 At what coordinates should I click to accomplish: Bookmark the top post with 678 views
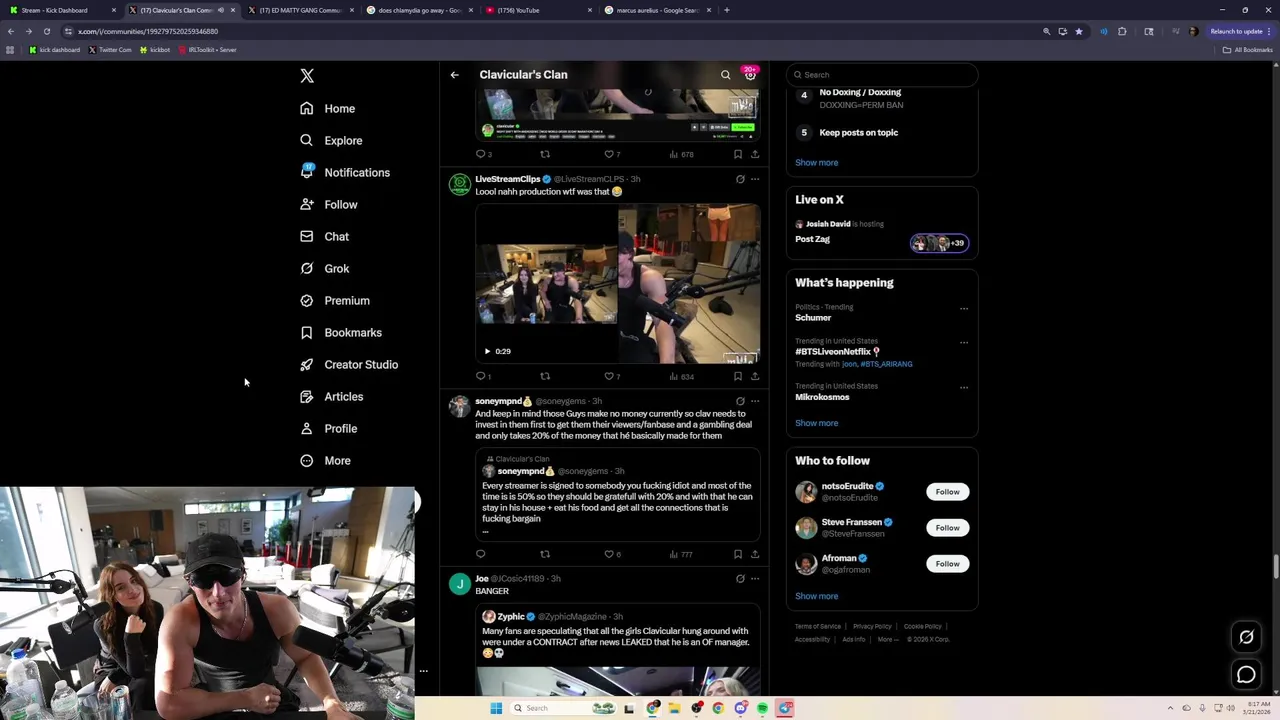(x=738, y=154)
